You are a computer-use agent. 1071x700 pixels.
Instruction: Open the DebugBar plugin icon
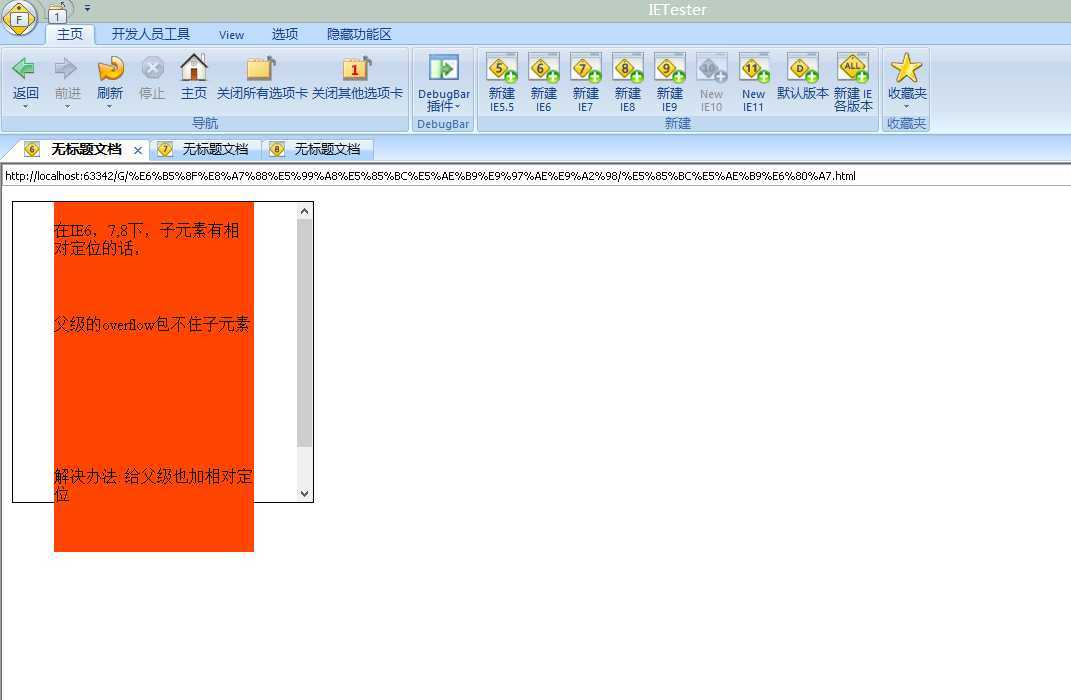443,68
